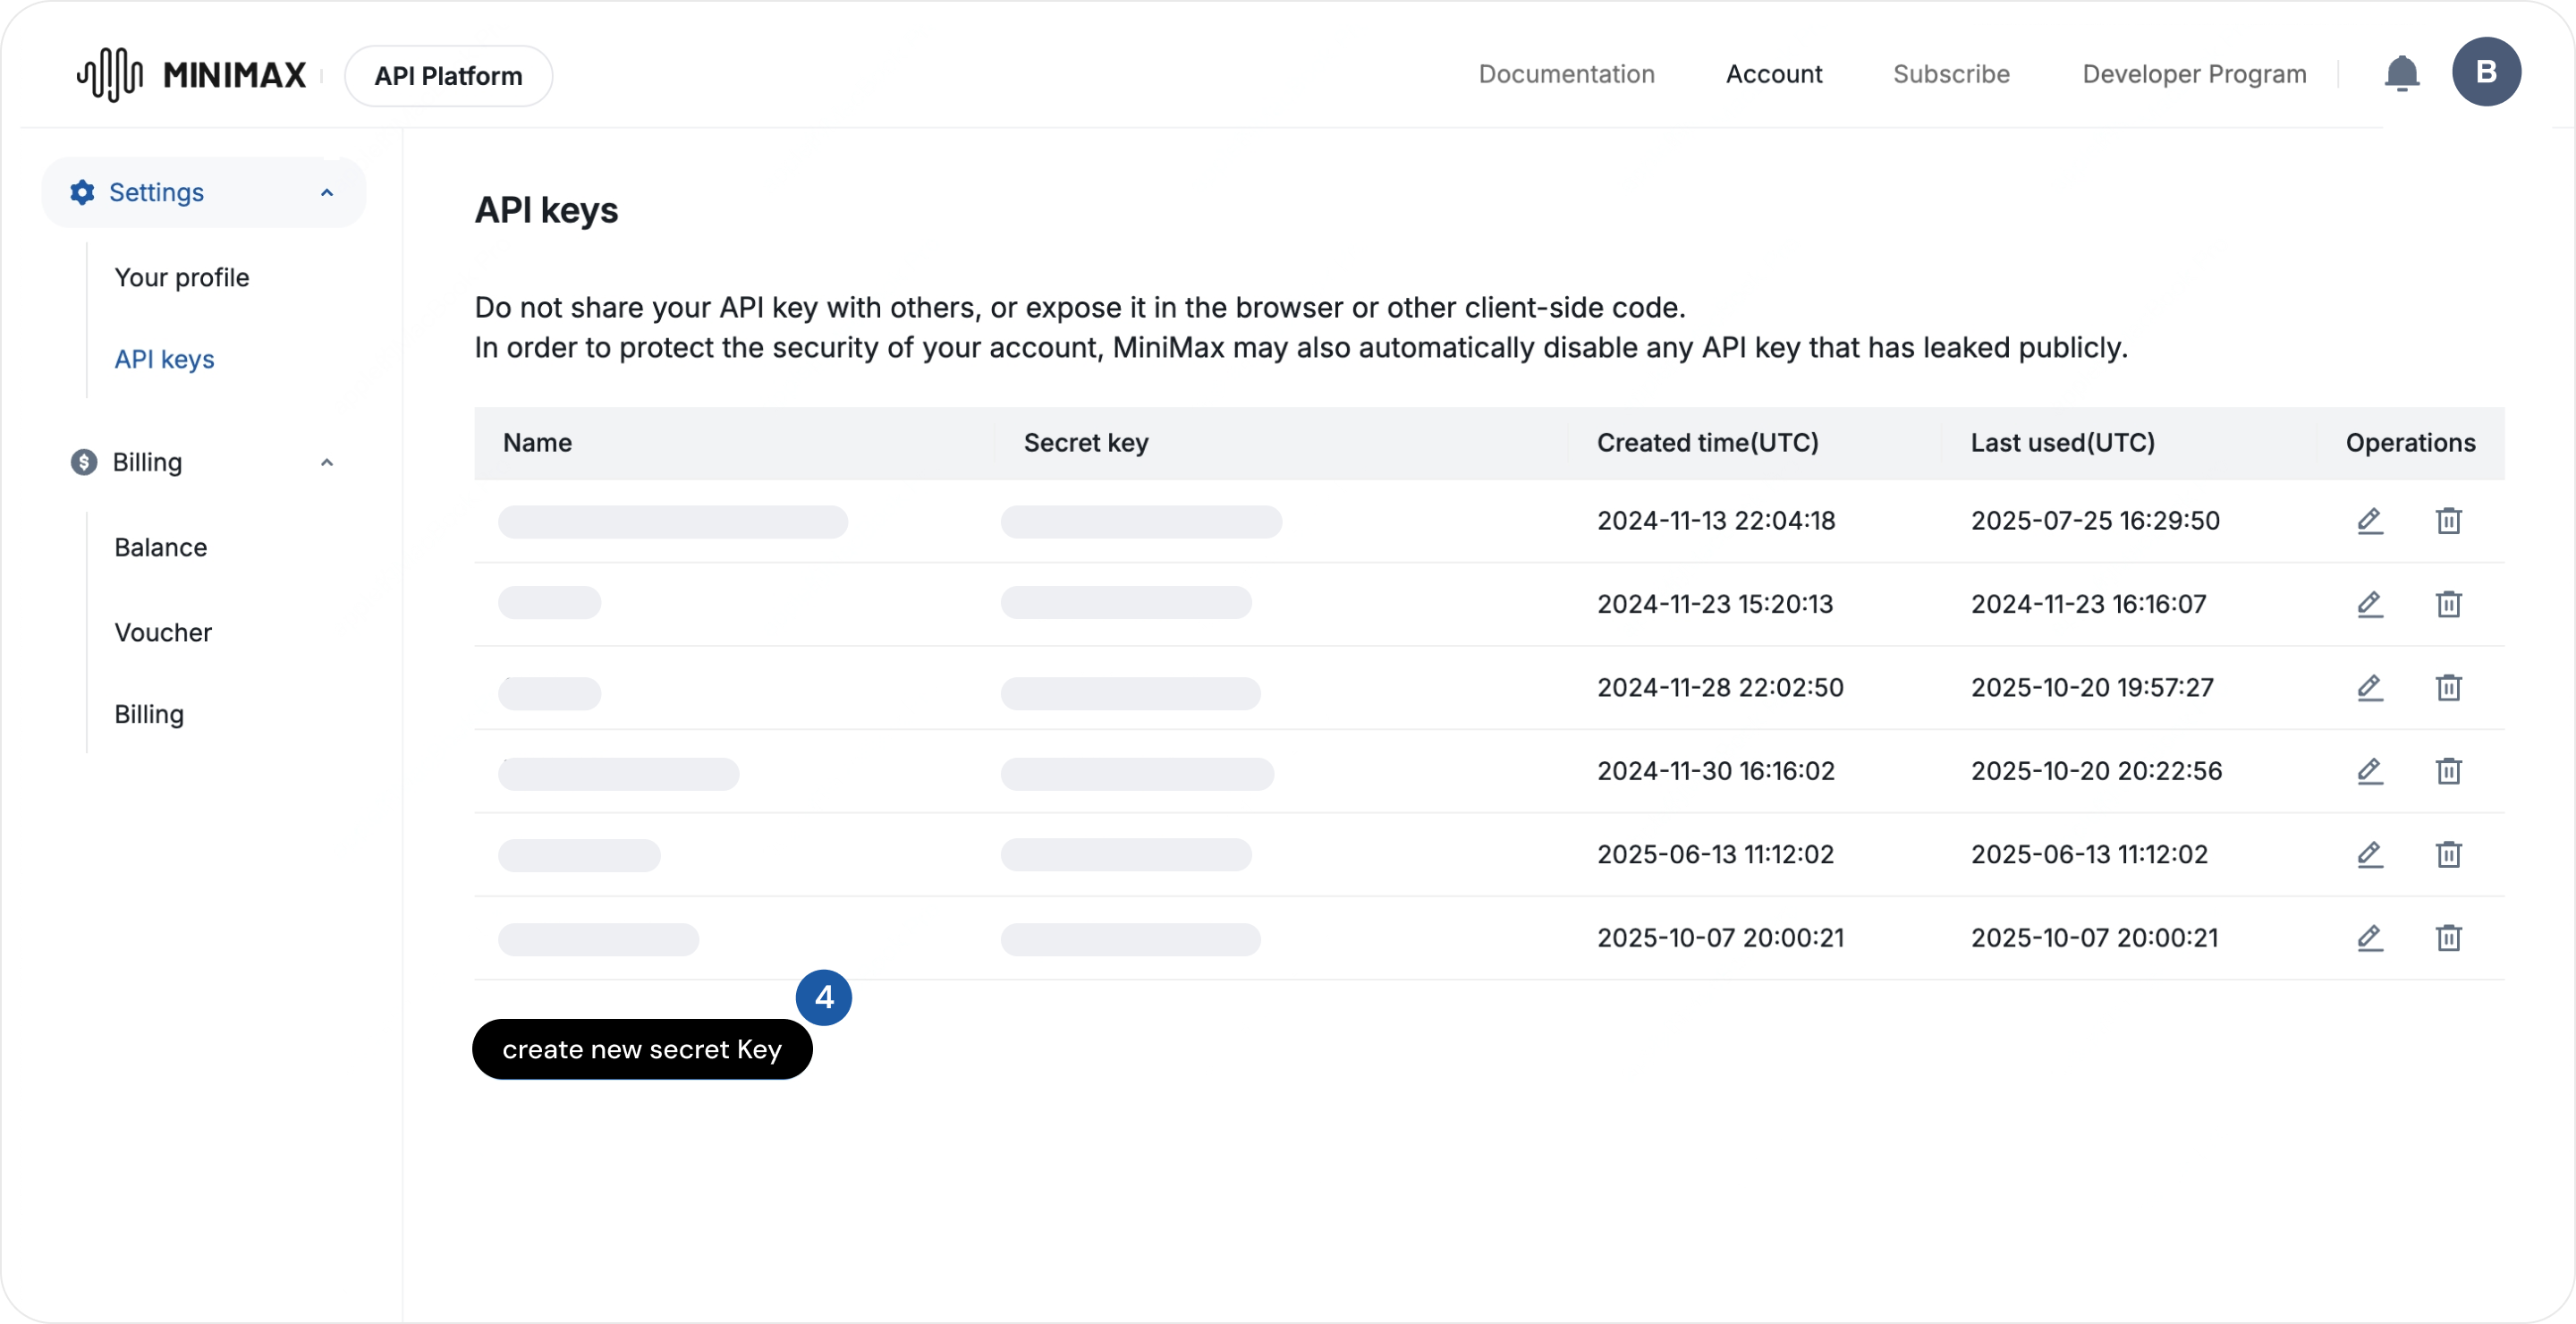Delete the key created 2024-11-13 22:04:18
The height and width of the screenshot is (1324, 2576).
(2448, 521)
